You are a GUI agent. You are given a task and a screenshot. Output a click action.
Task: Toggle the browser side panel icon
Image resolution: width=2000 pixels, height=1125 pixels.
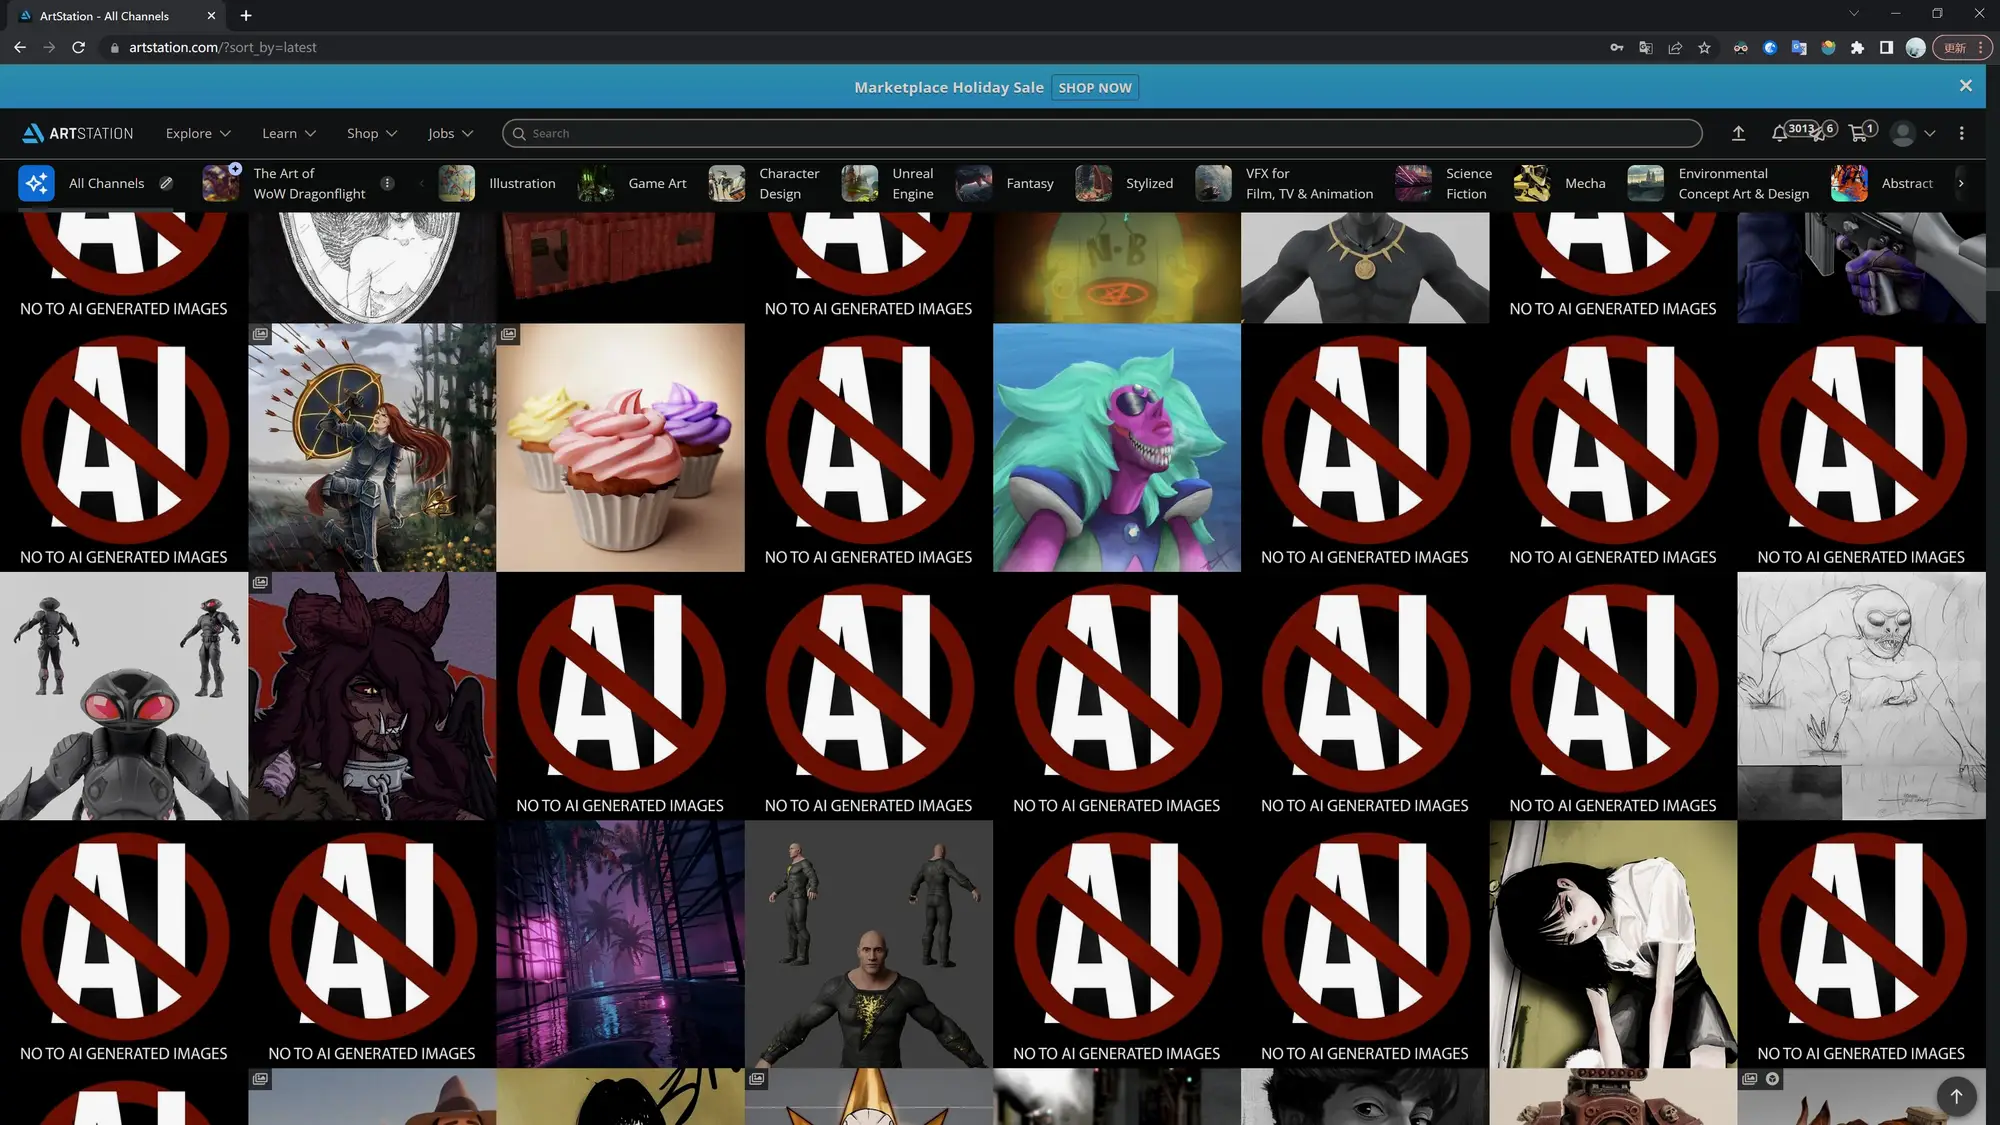coord(1886,47)
